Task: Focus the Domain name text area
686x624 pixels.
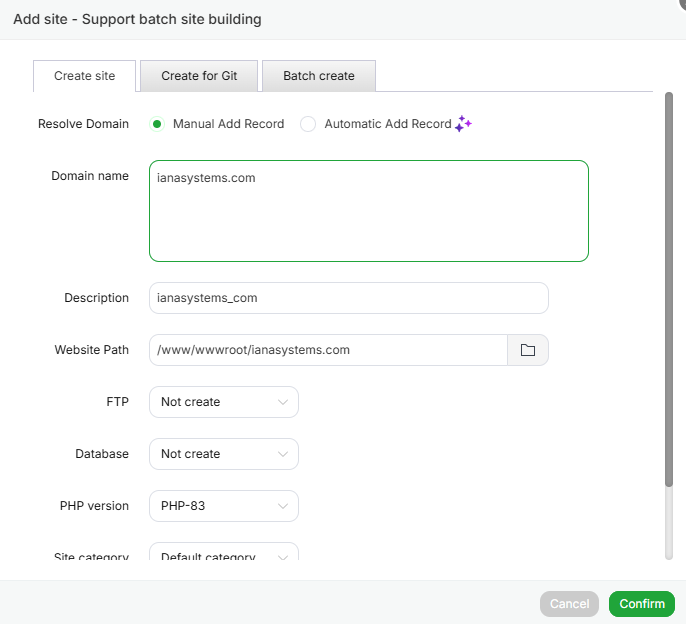Action: (x=368, y=211)
